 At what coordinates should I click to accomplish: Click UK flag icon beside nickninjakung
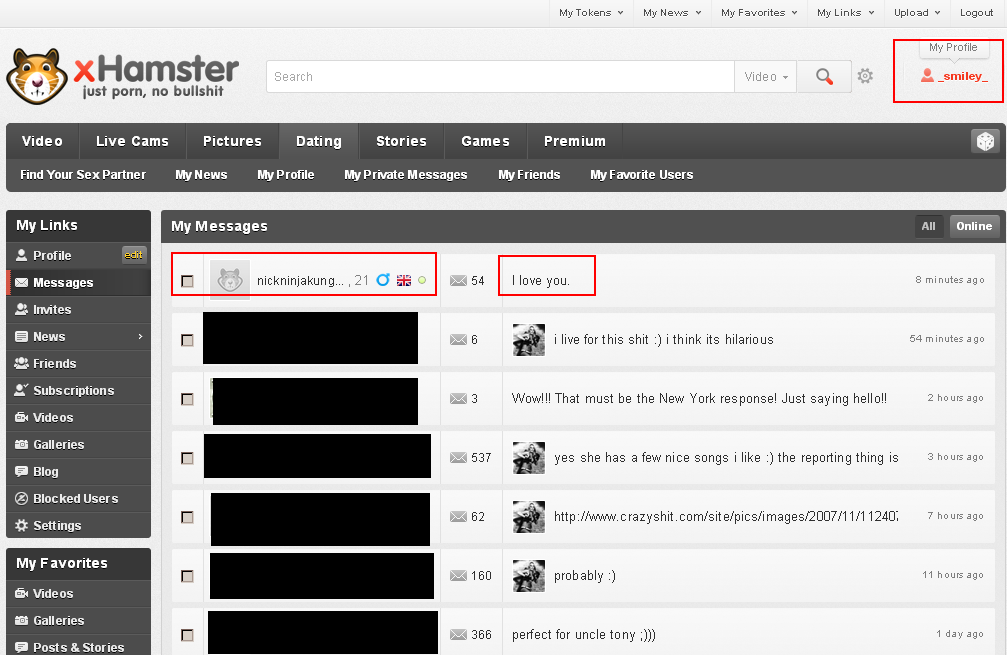tap(404, 281)
